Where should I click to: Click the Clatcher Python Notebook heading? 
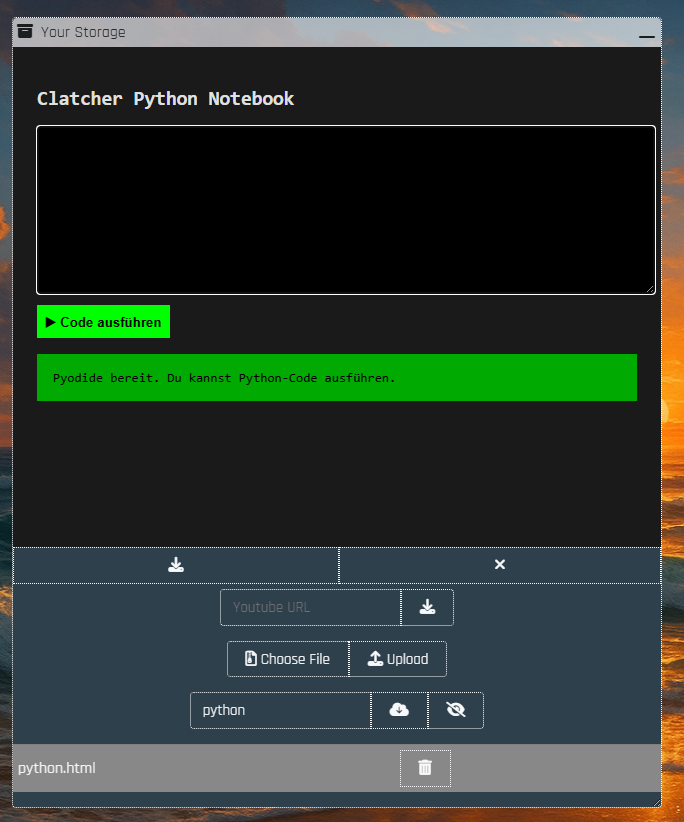click(x=166, y=99)
